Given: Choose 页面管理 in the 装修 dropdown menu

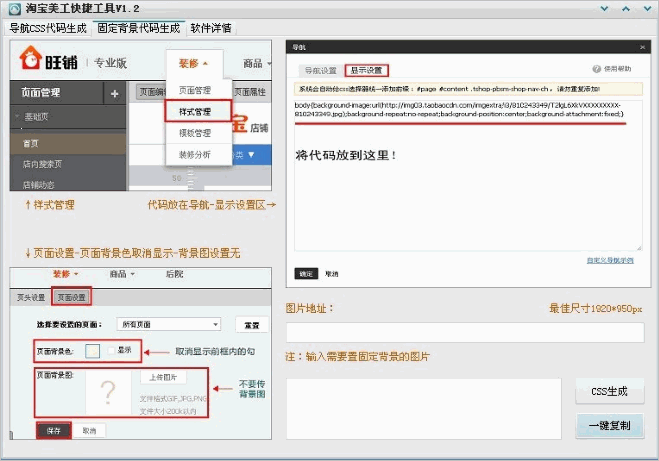Looking at the screenshot, I should 195,90.
